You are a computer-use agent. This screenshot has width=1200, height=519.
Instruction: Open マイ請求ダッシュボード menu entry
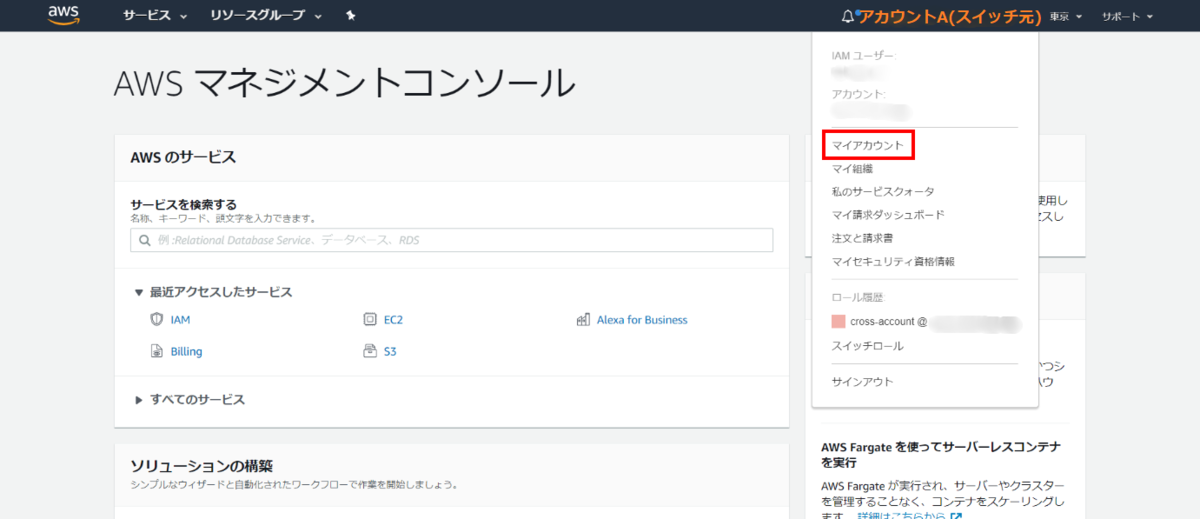pos(888,215)
